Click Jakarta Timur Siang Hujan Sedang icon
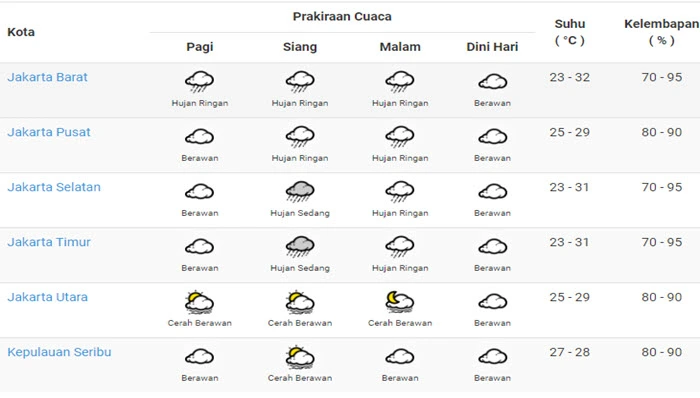Screen dimensions: 700x398 pos(300,247)
